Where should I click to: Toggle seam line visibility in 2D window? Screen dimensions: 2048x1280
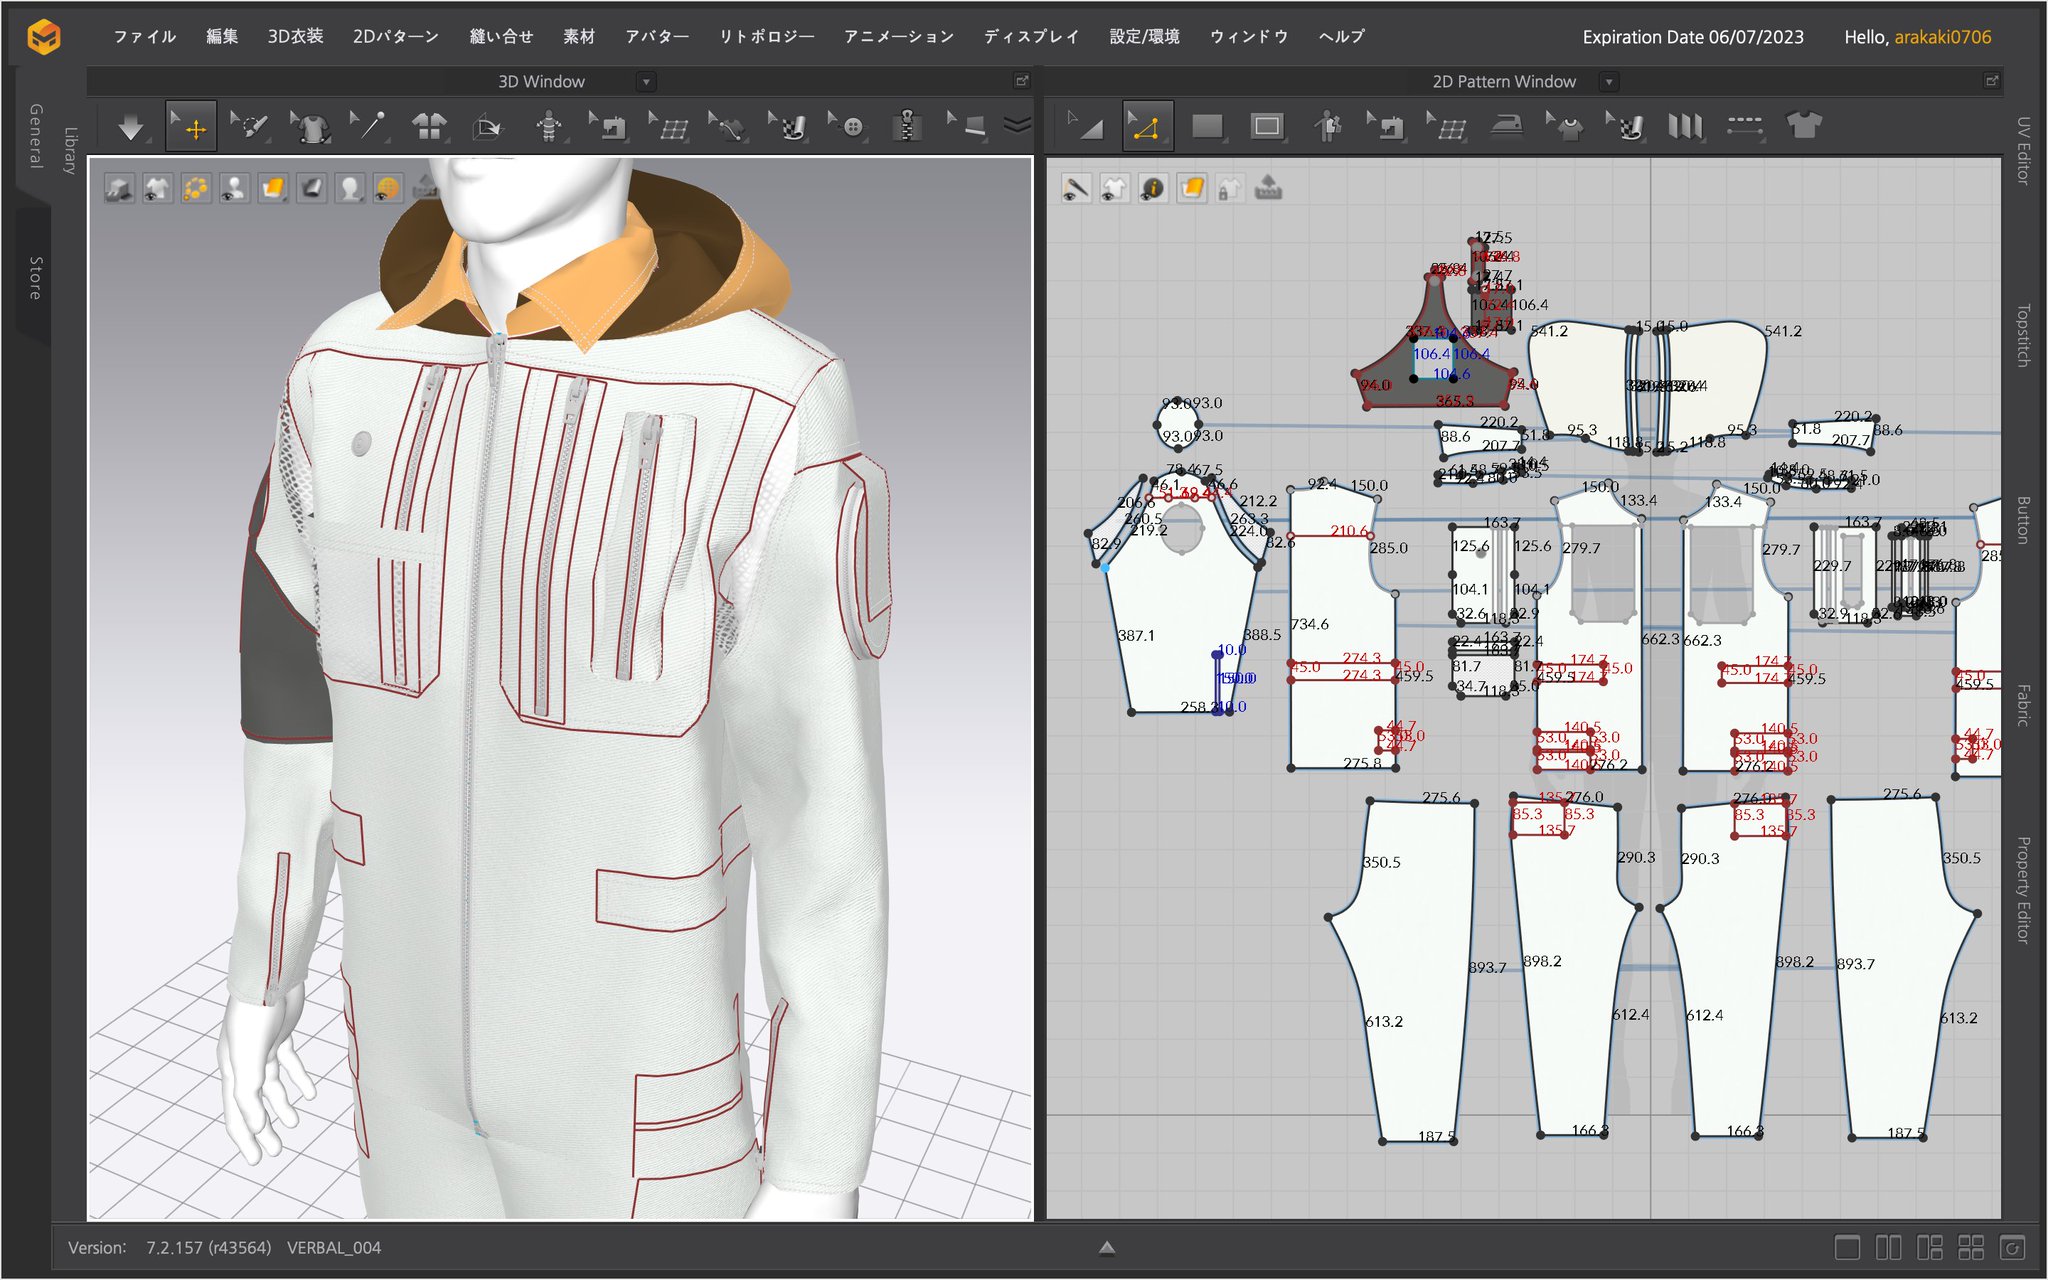[x=1075, y=189]
